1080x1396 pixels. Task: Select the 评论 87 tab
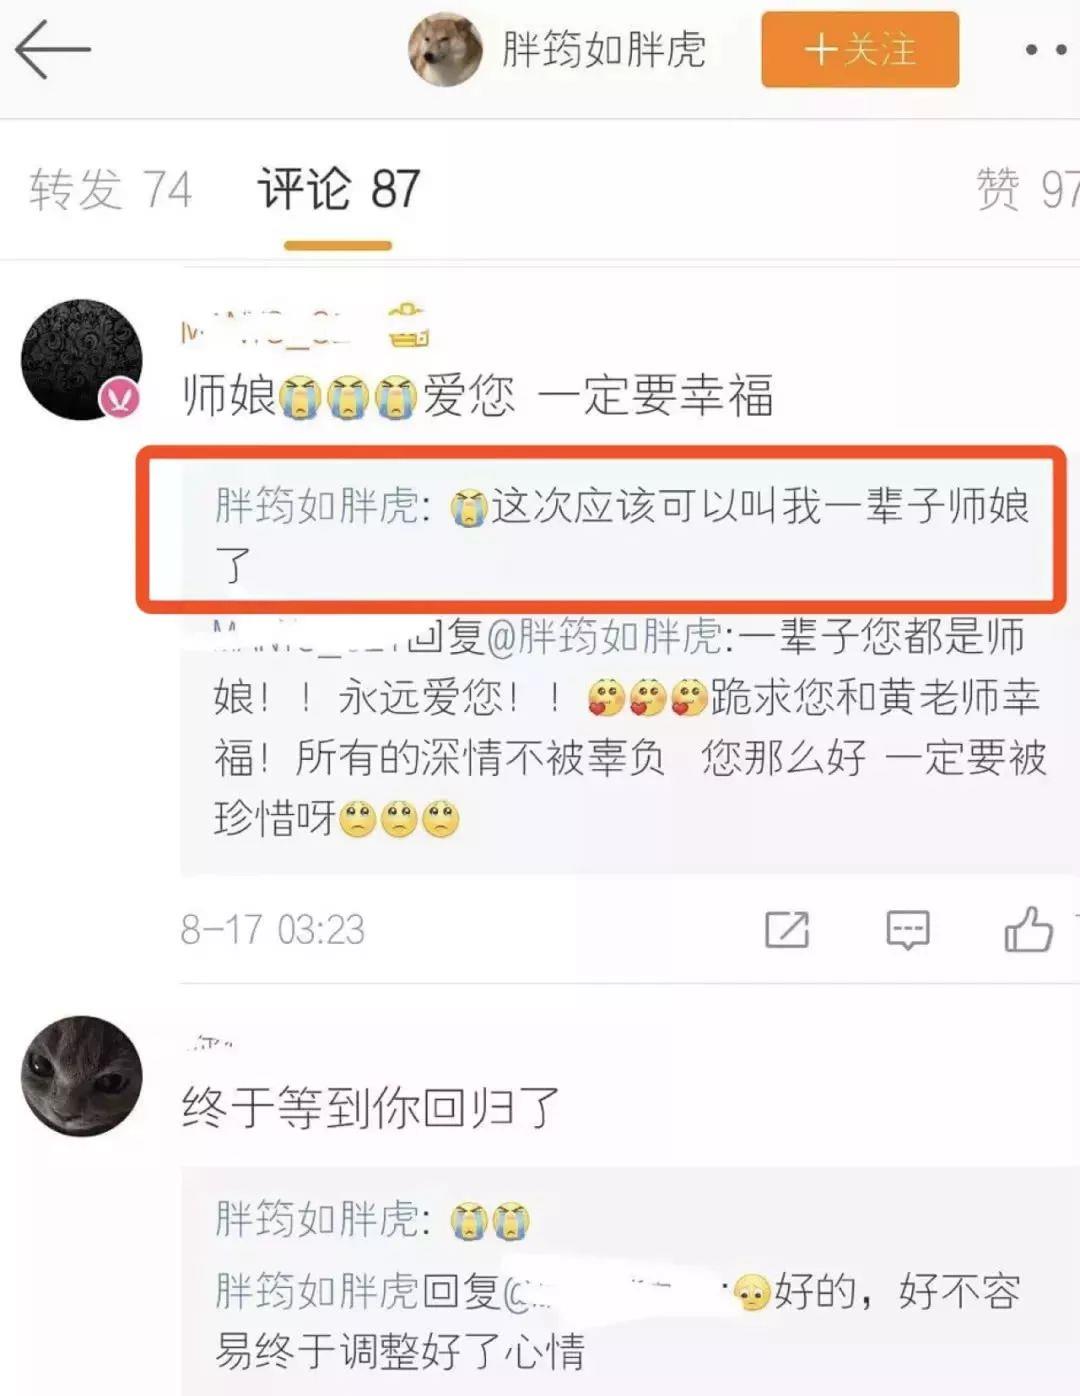(x=338, y=189)
